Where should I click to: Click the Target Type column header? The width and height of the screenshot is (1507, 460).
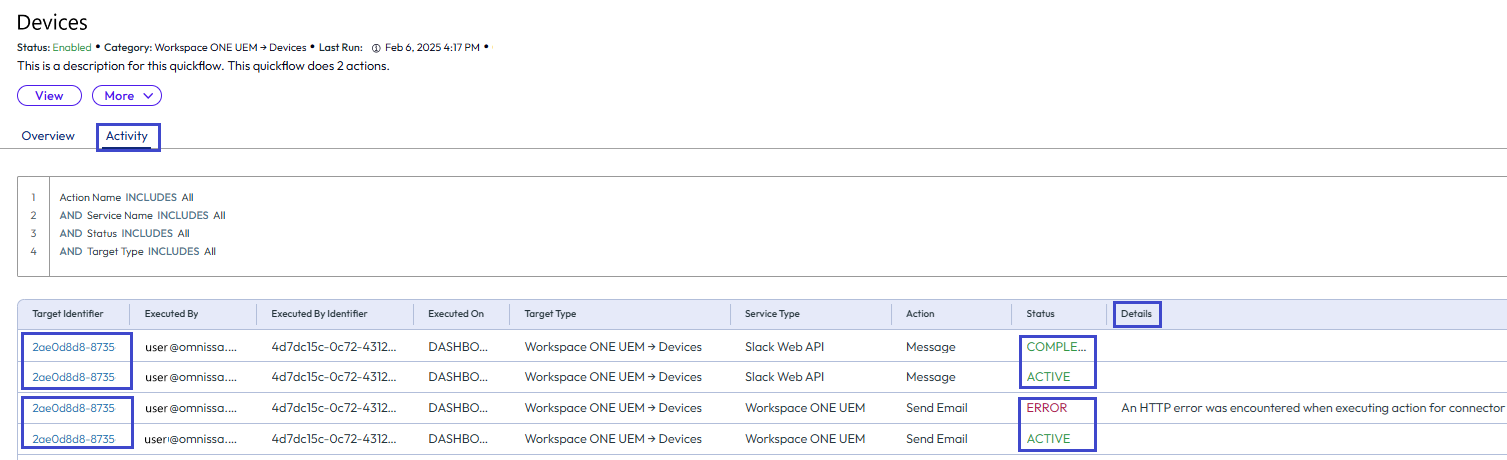[550, 314]
